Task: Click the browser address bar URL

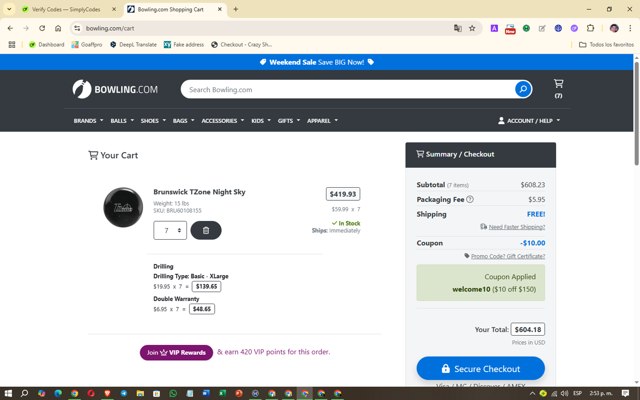Action: pos(110,28)
